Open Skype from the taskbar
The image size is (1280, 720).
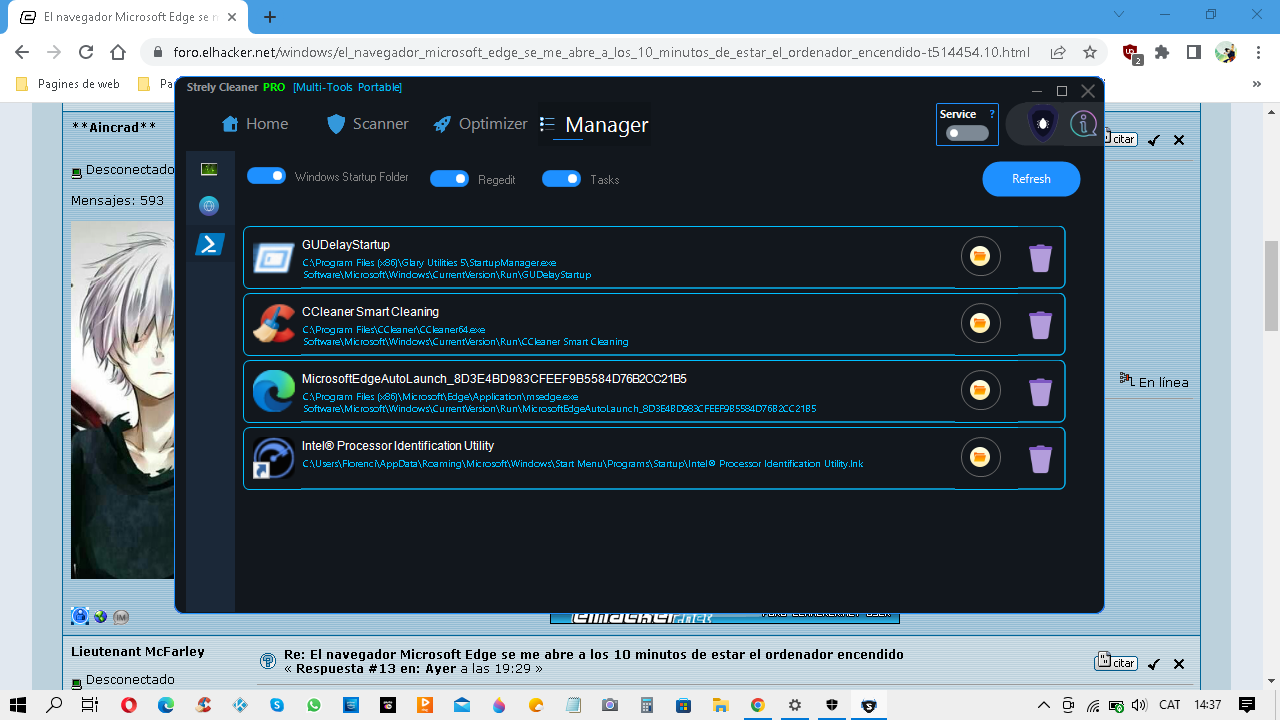[x=277, y=705]
